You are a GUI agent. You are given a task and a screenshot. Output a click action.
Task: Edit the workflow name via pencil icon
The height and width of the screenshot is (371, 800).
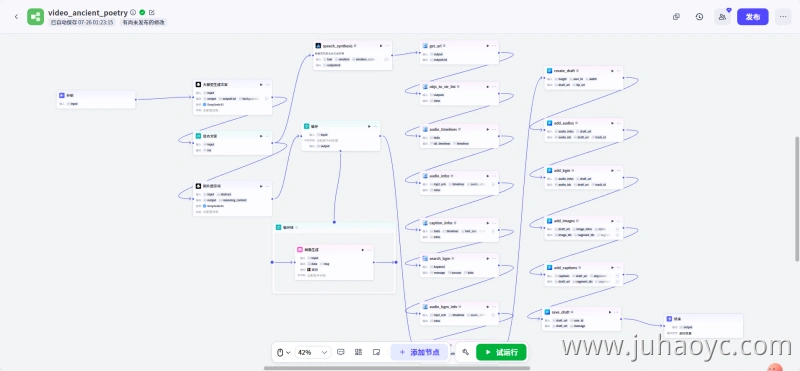tap(152, 12)
